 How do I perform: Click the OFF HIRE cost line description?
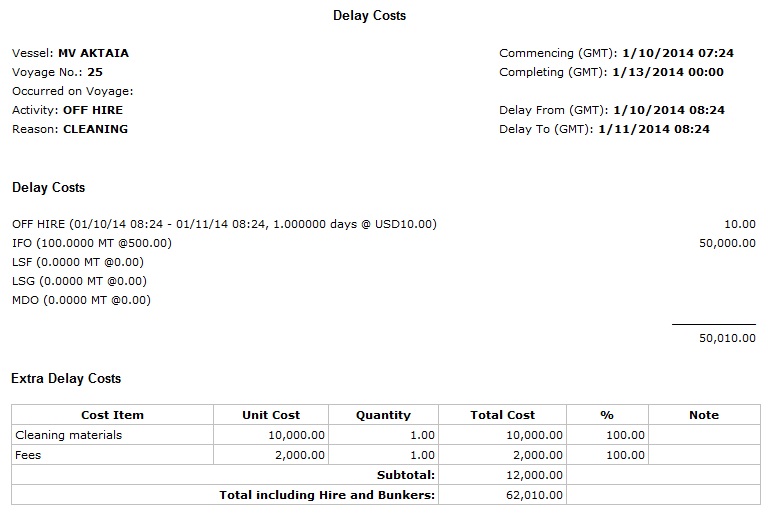coord(224,224)
